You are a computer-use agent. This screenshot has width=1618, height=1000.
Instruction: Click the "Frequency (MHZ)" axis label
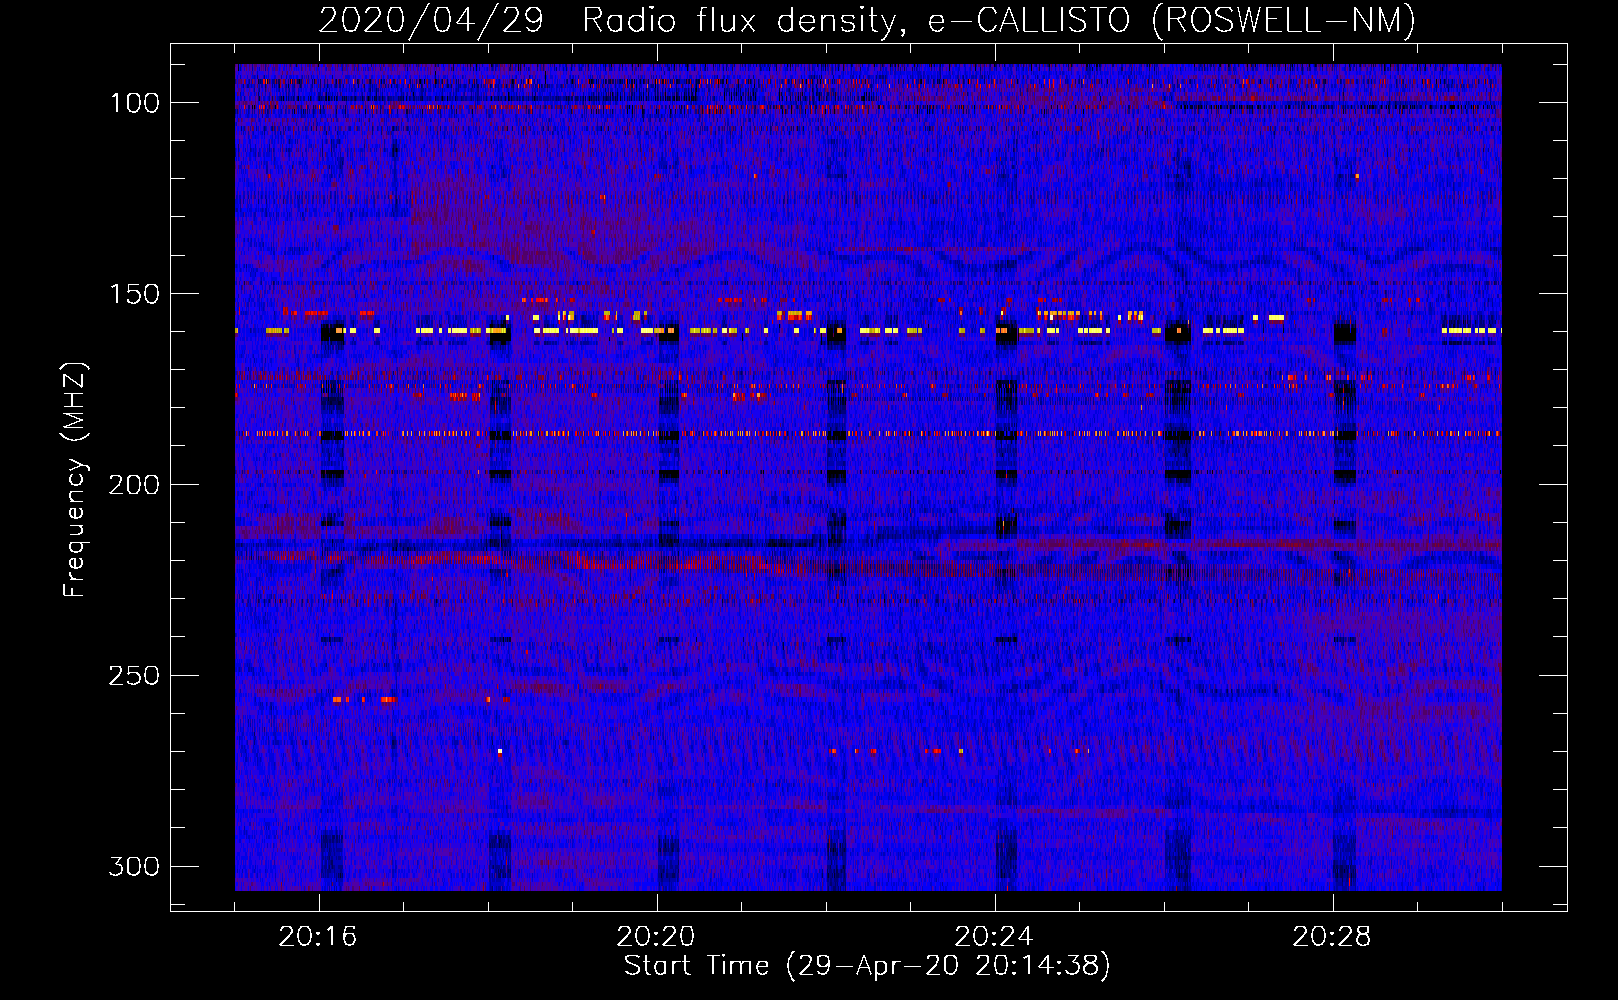click(x=75, y=480)
